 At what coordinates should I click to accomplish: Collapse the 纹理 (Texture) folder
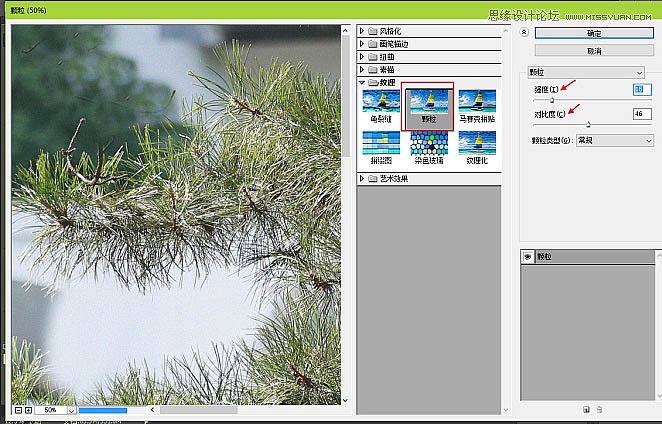click(362, 83)
